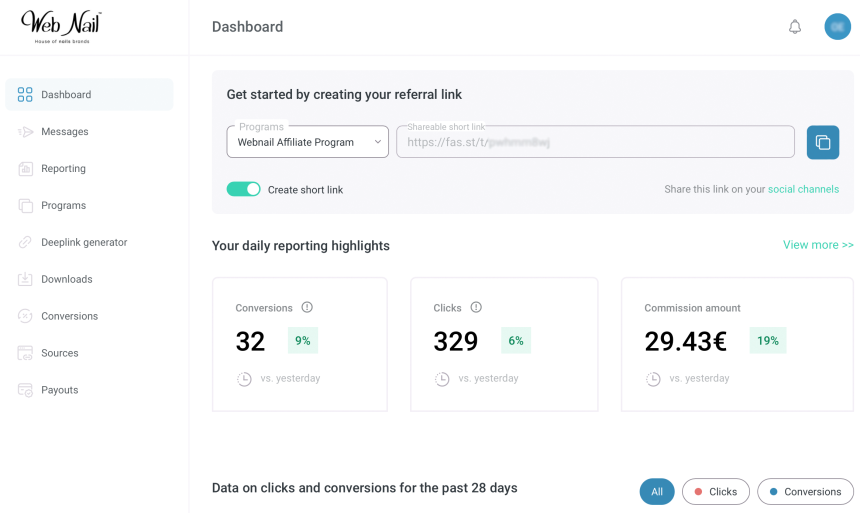860x513 pixels.
Task: Open Messages in the sidebar
Action: point(64,132)
